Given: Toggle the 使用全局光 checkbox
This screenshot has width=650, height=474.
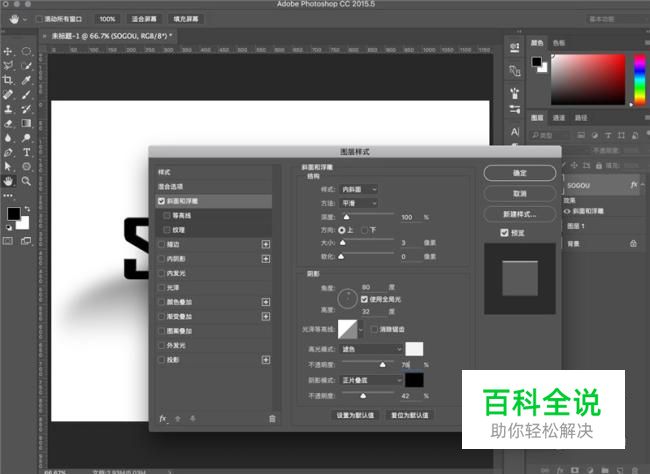Looking at the screenshot, I should pos(364,299).
